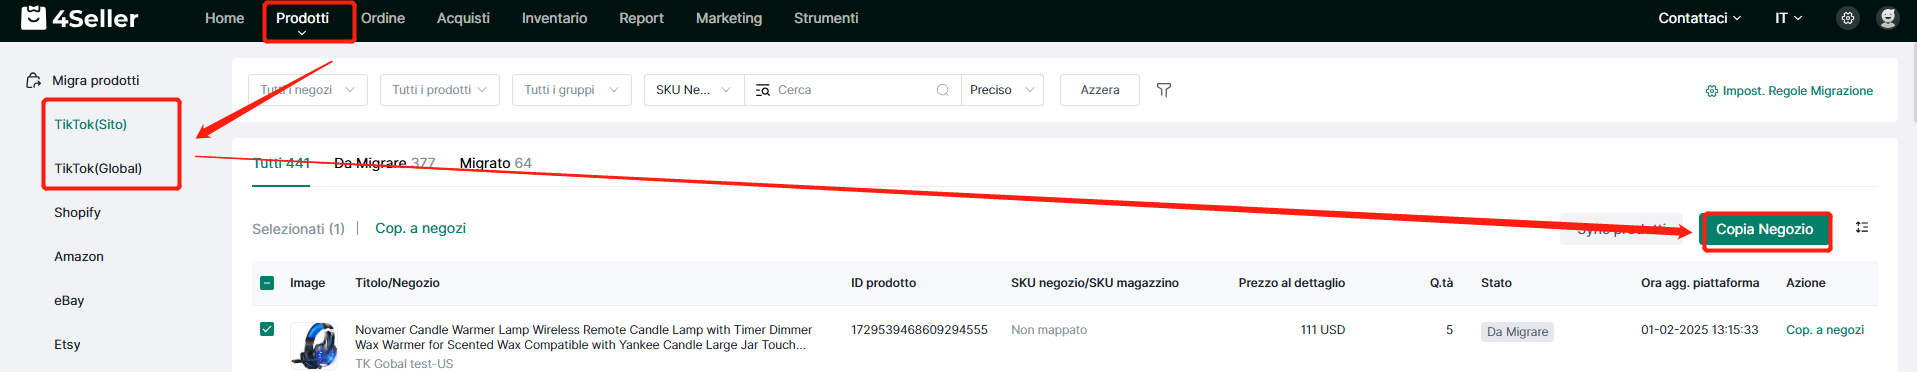Viewport: 1917px width, 372px height.
Task: Click Cop. a negozi beside Selezionati
Action: tap(420, 228)
